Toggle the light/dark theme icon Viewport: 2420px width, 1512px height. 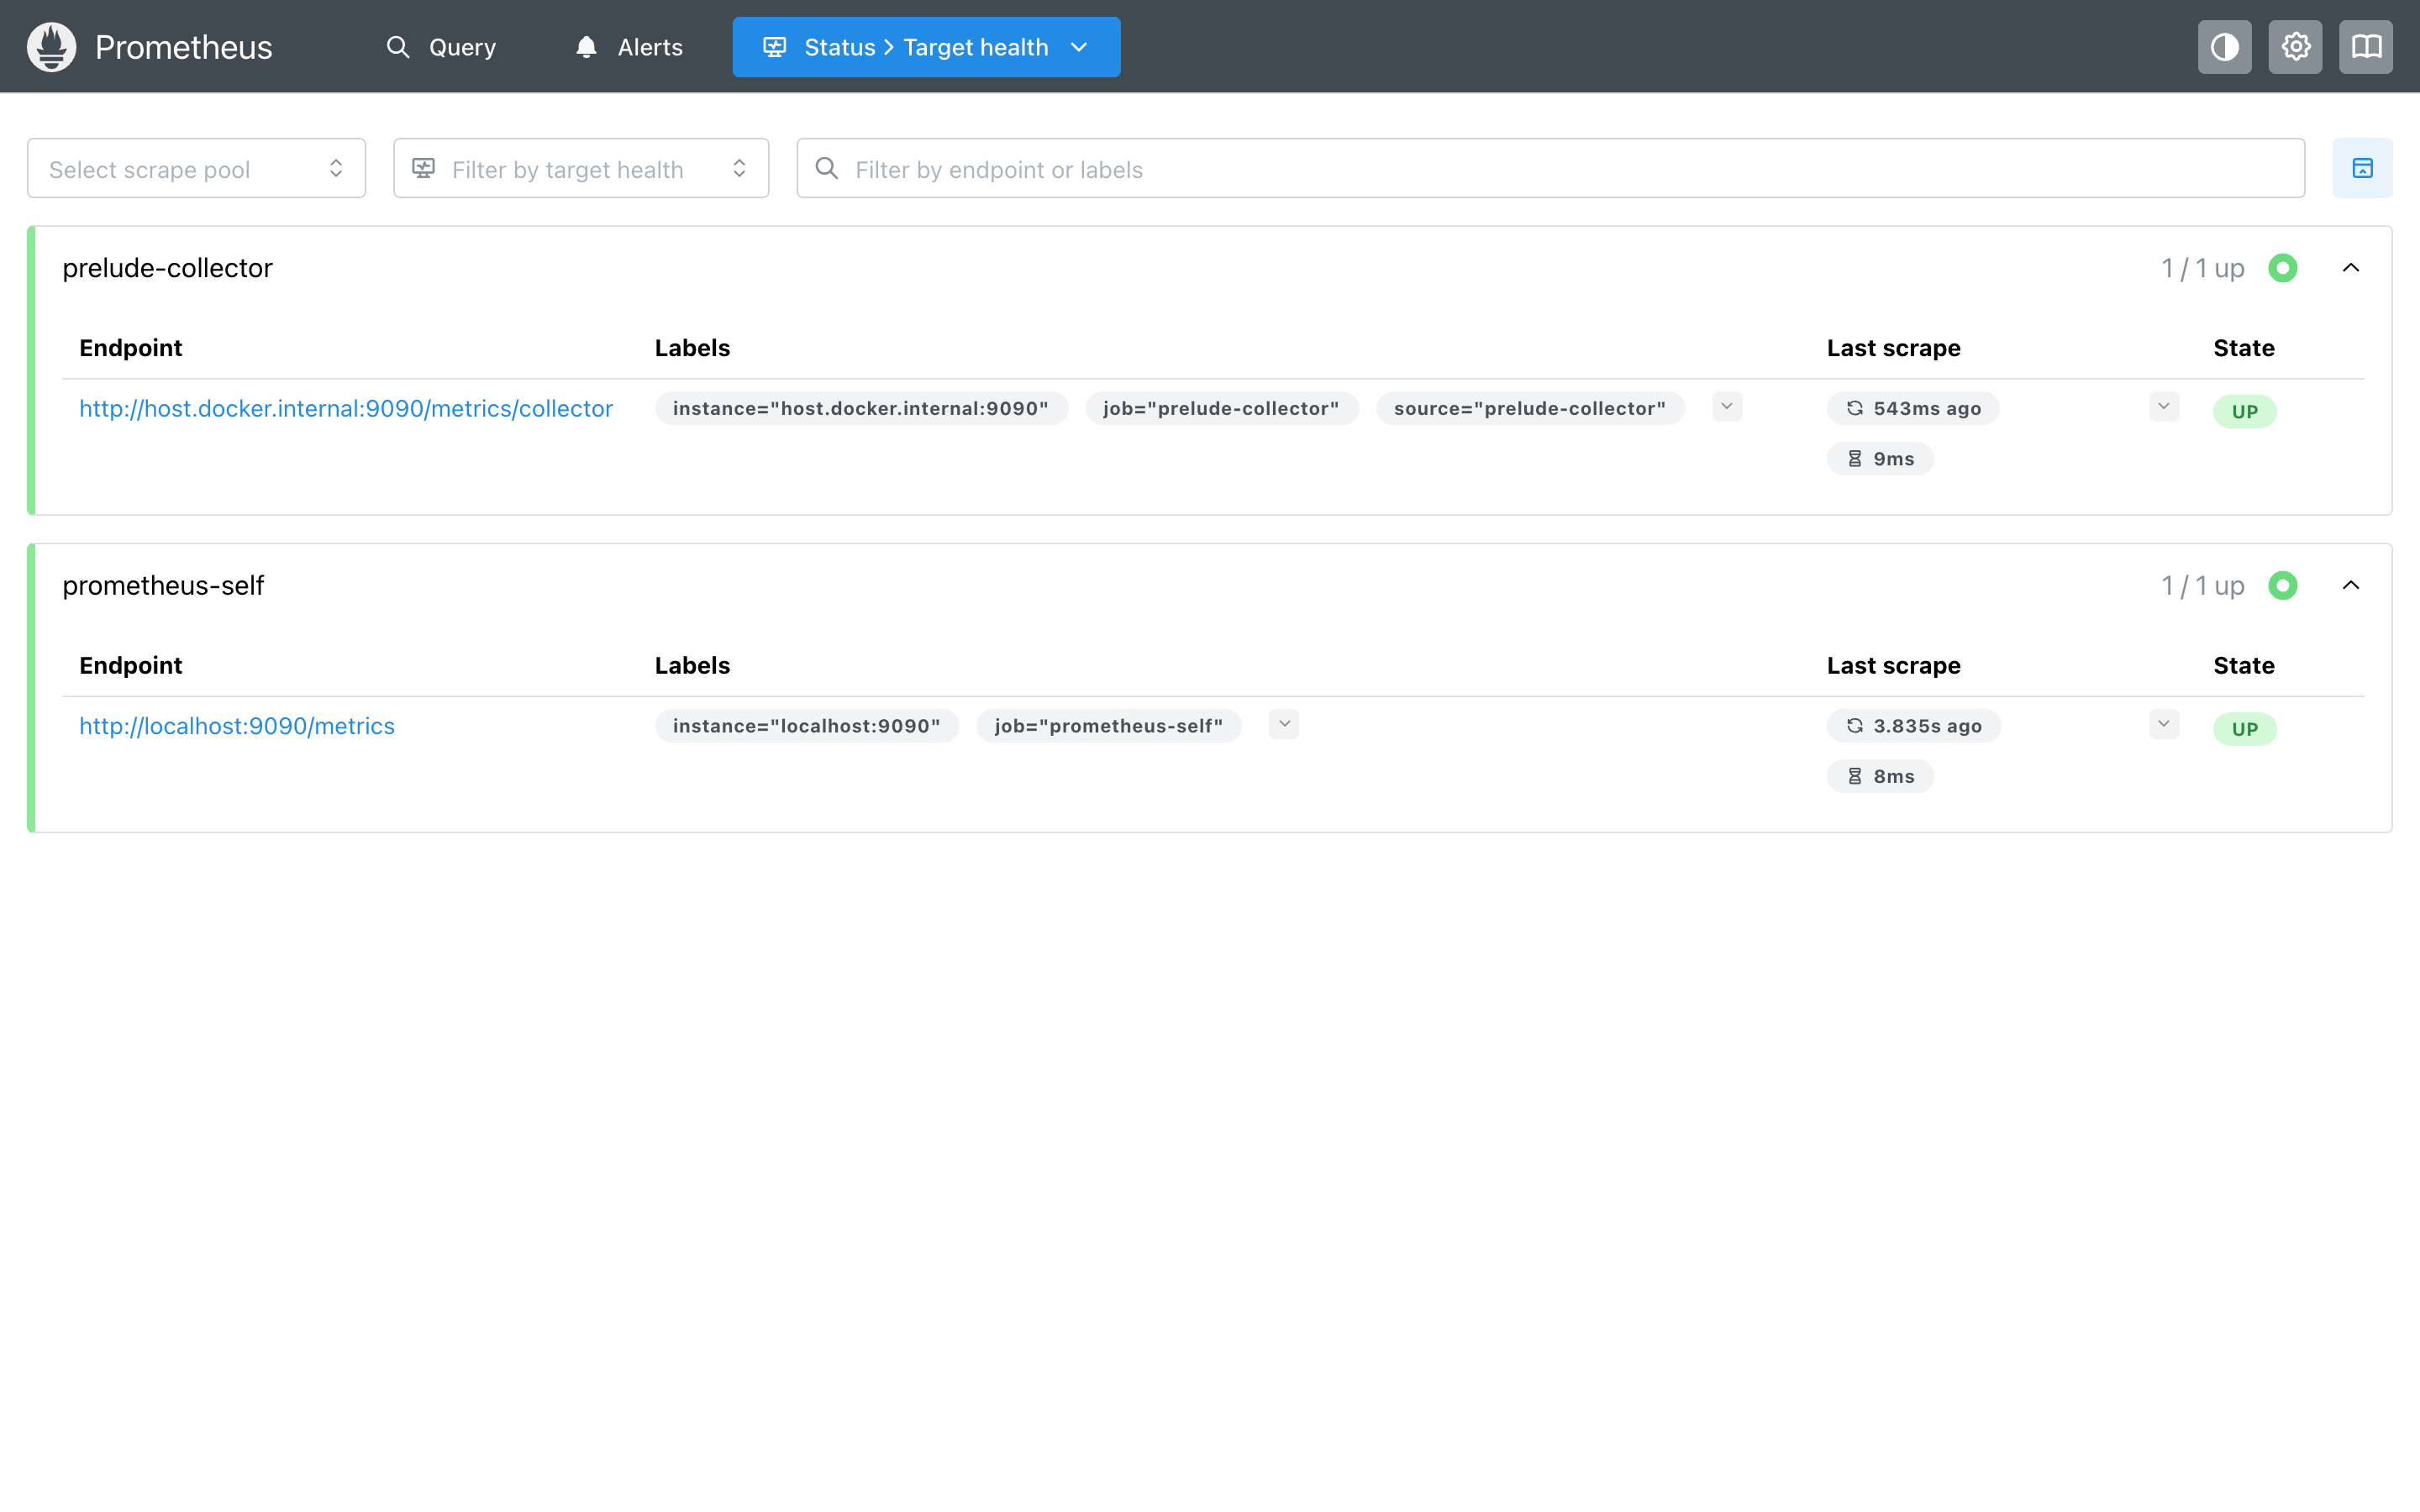[2224, 47]
